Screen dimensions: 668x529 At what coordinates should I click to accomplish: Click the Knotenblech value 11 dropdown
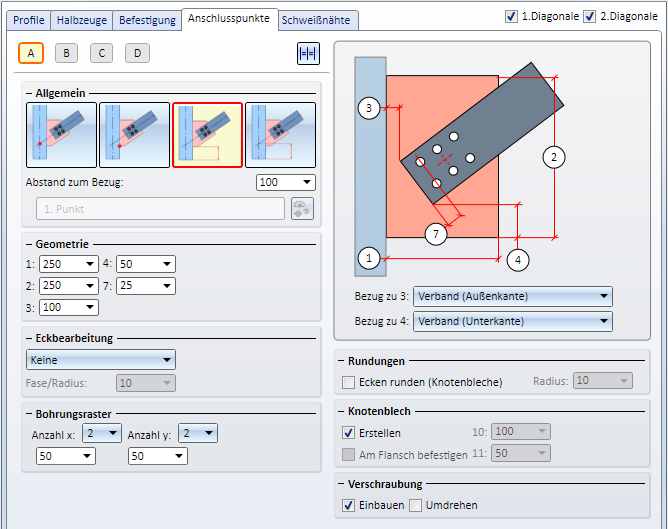coord(521,453)
